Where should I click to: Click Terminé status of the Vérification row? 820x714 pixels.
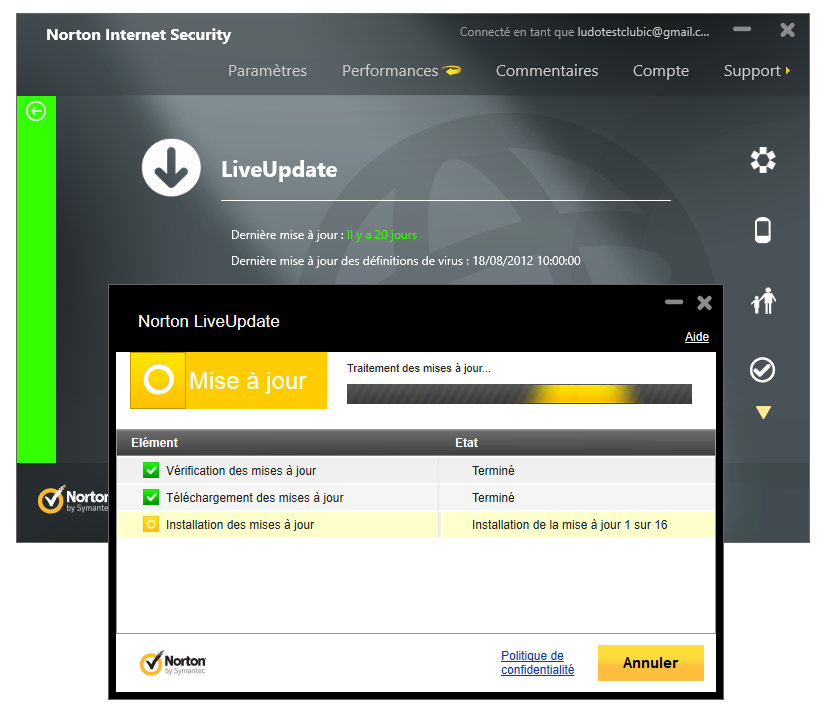pyautogui.click(x=493, y=471)
